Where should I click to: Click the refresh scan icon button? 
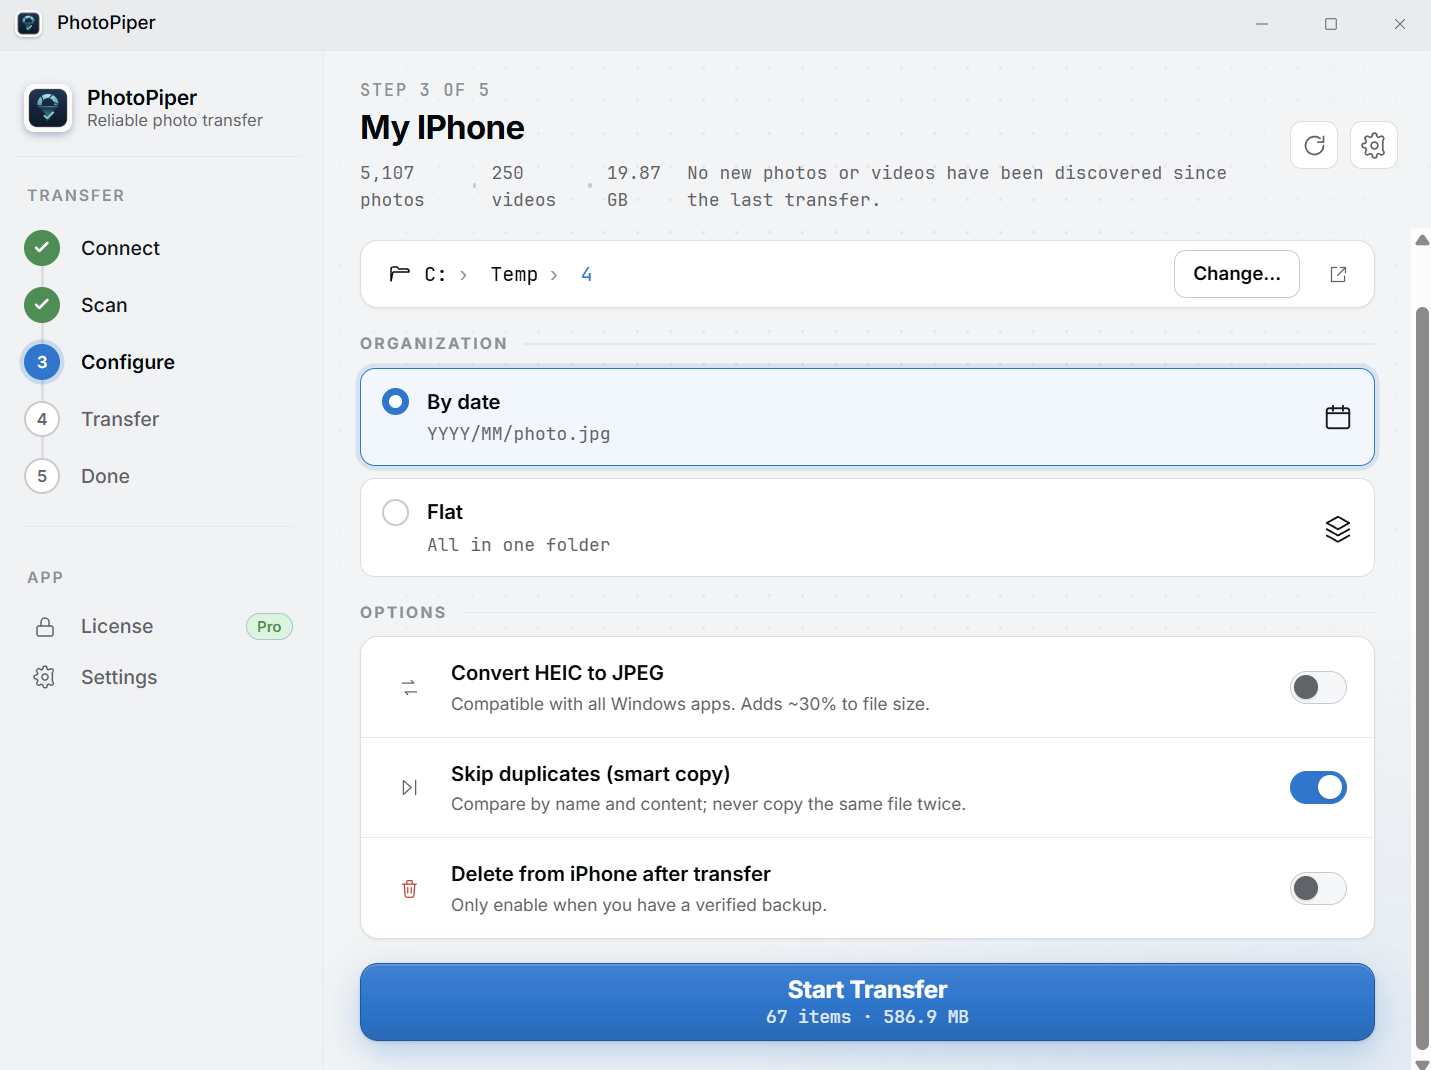pos(1314,145)
